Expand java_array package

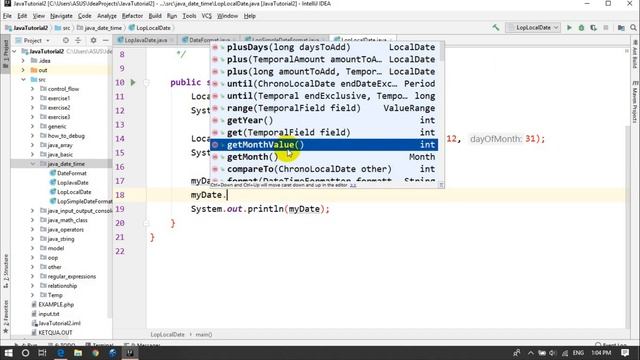[x=32, y=145]
